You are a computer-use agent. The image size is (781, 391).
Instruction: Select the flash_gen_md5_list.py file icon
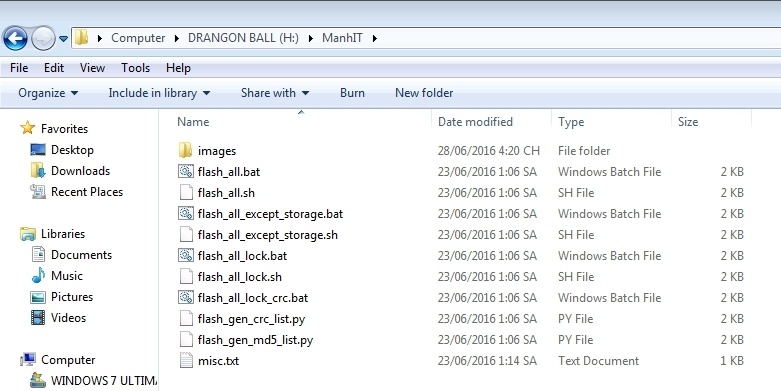coord(186,339)
